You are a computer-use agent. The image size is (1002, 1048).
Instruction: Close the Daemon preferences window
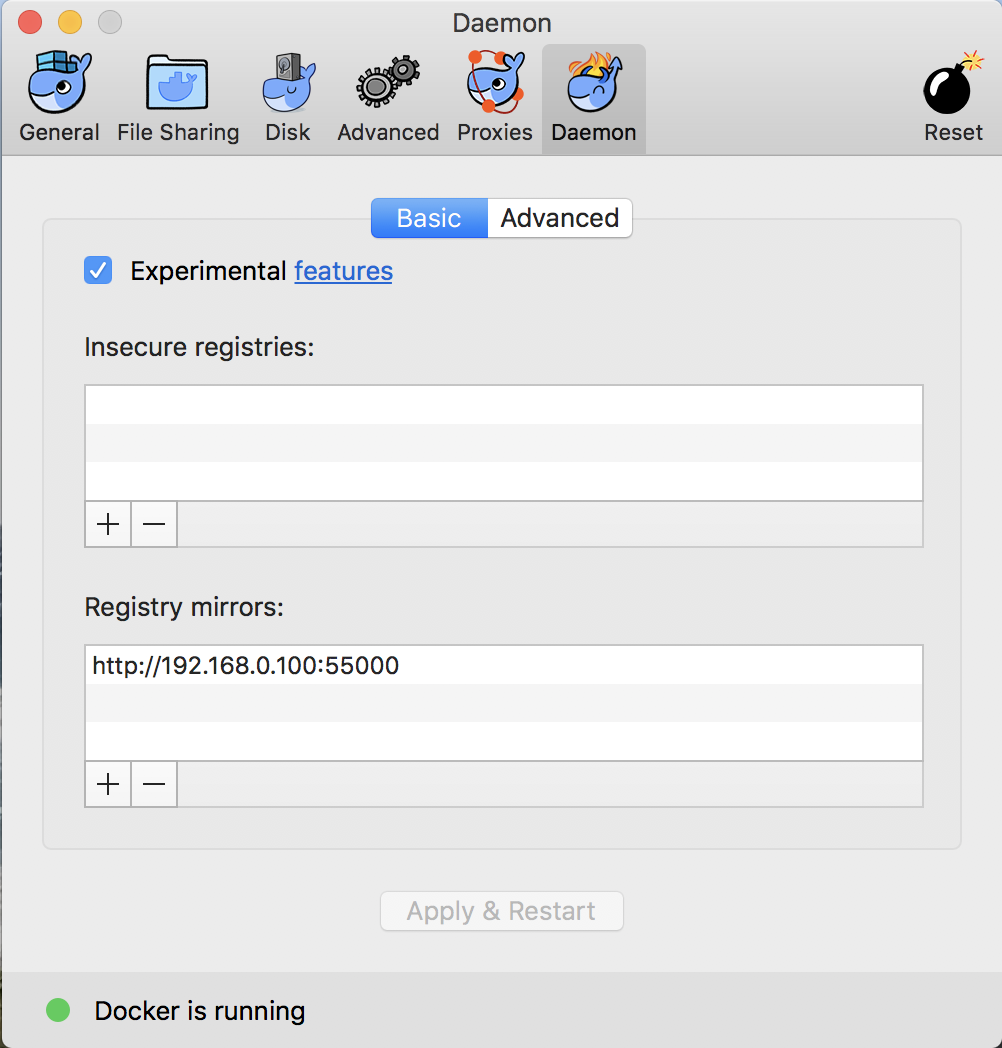click(x=30, y=22)
